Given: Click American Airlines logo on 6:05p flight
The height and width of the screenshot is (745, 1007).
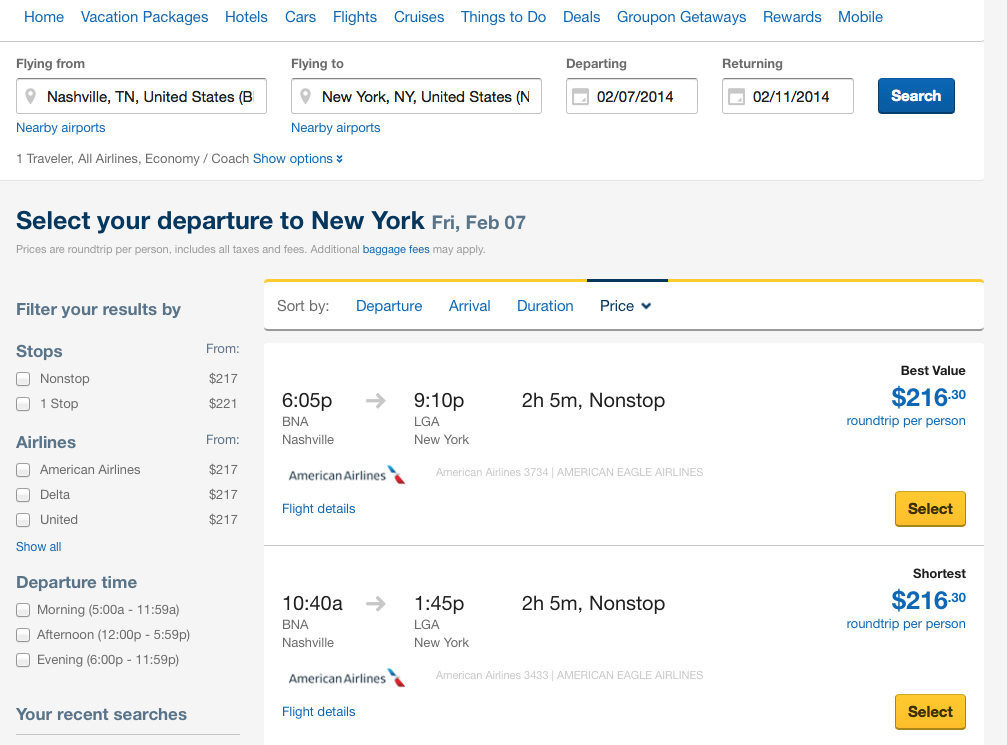Looking at the screenshot, I should tap(346, 475).
